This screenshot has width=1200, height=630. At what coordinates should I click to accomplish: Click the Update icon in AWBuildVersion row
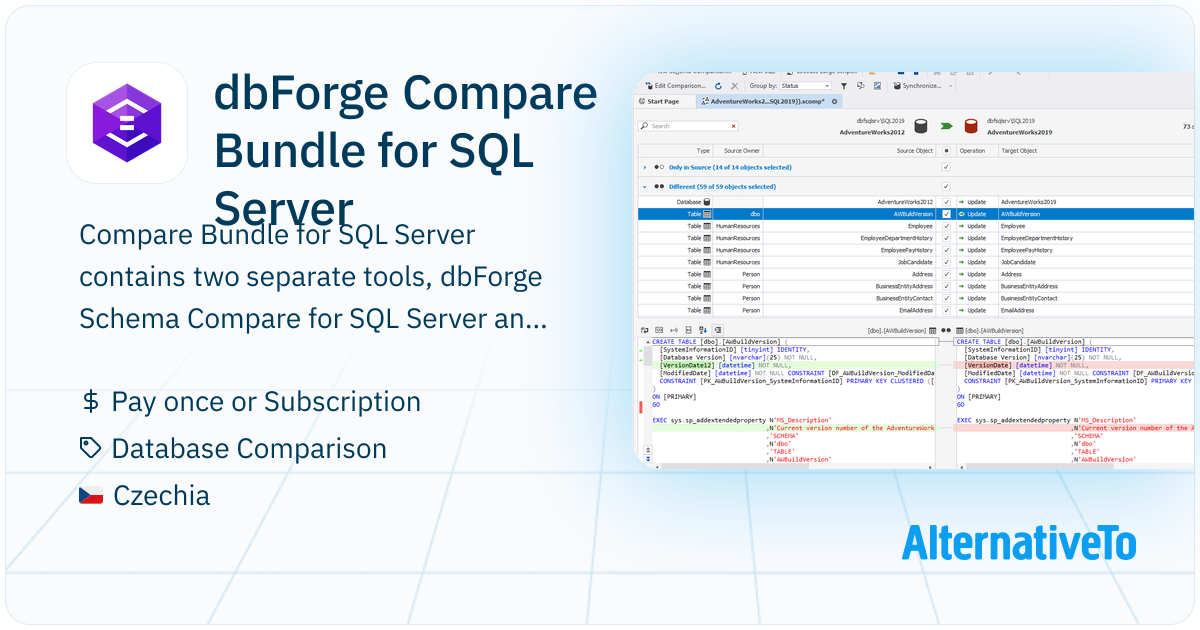pyautogui.click(x=961, y=214)
